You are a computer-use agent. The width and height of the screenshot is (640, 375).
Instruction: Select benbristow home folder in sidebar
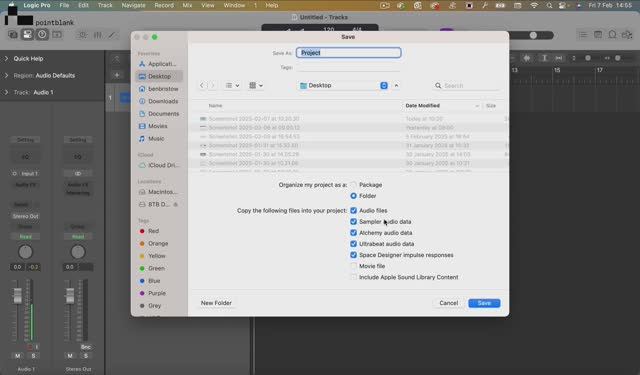point(159,89)
